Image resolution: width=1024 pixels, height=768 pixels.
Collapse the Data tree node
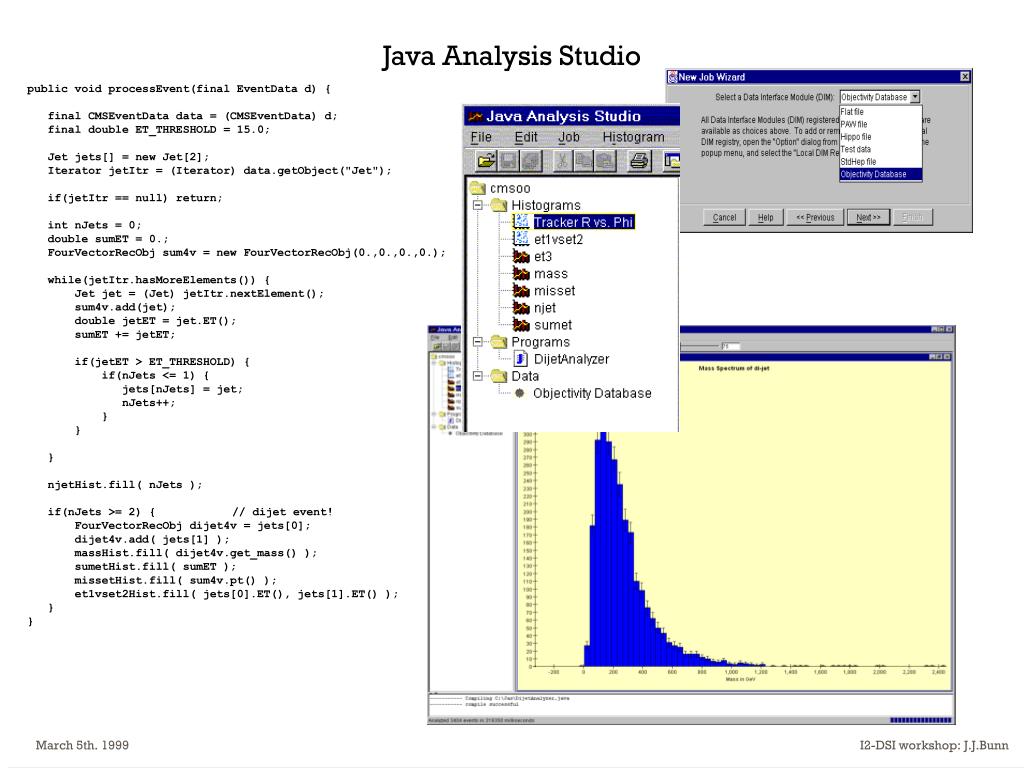tap(478, 376)
